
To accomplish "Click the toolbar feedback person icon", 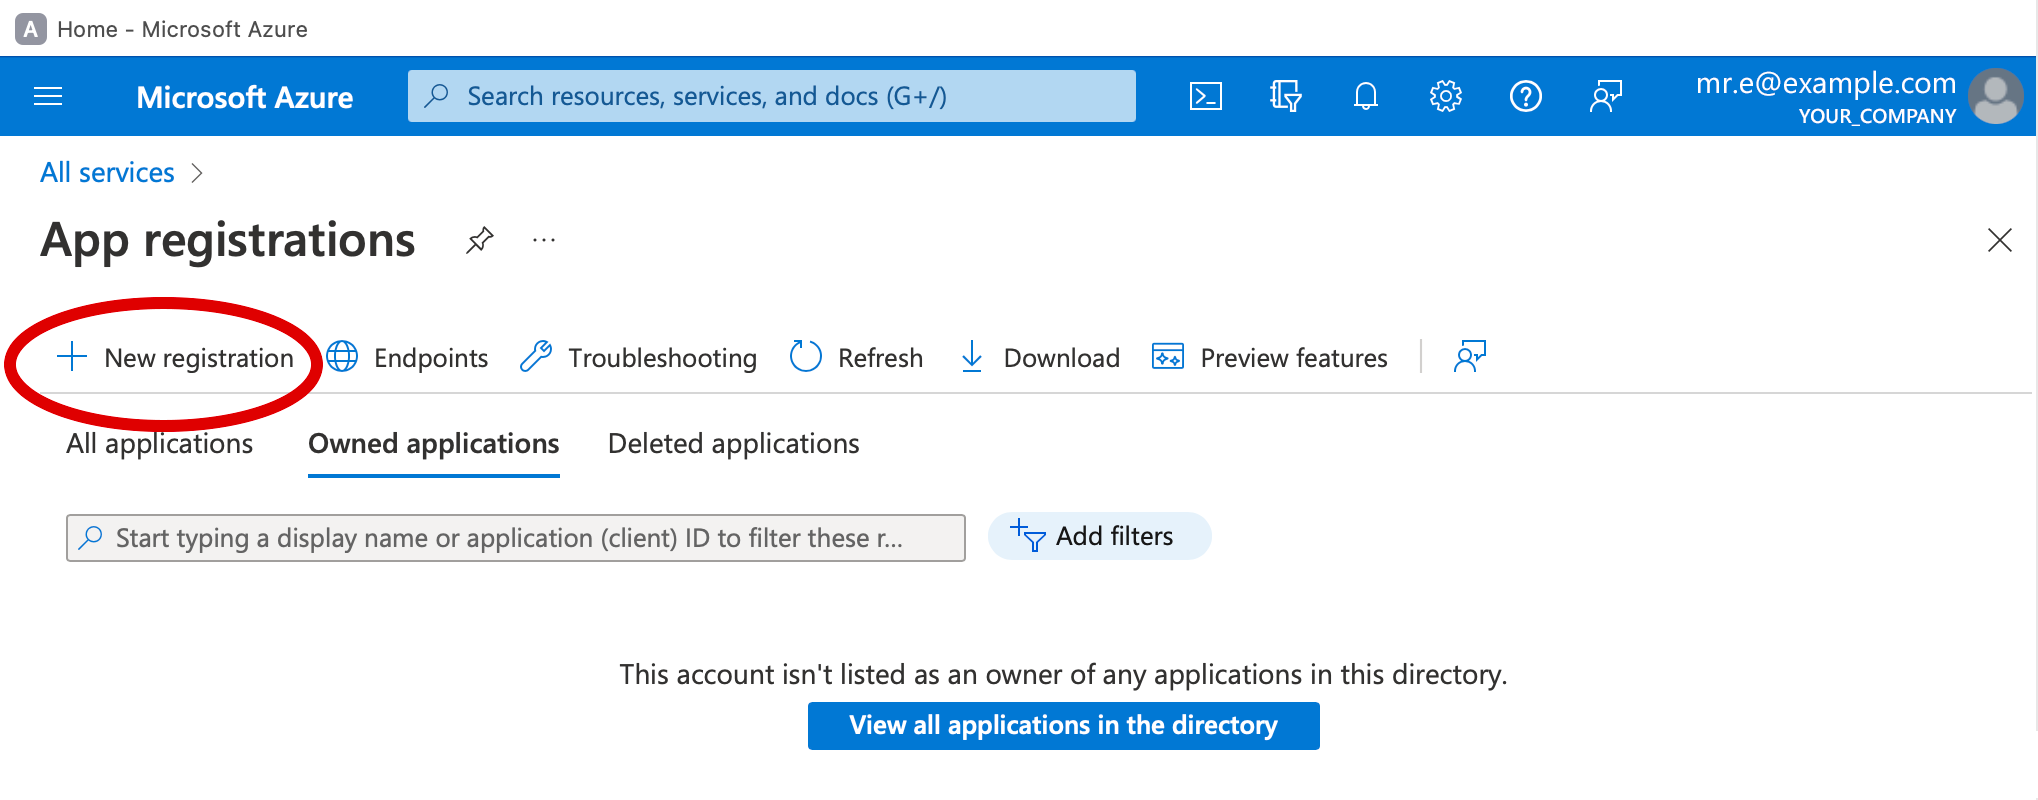I will (1470, 357).
